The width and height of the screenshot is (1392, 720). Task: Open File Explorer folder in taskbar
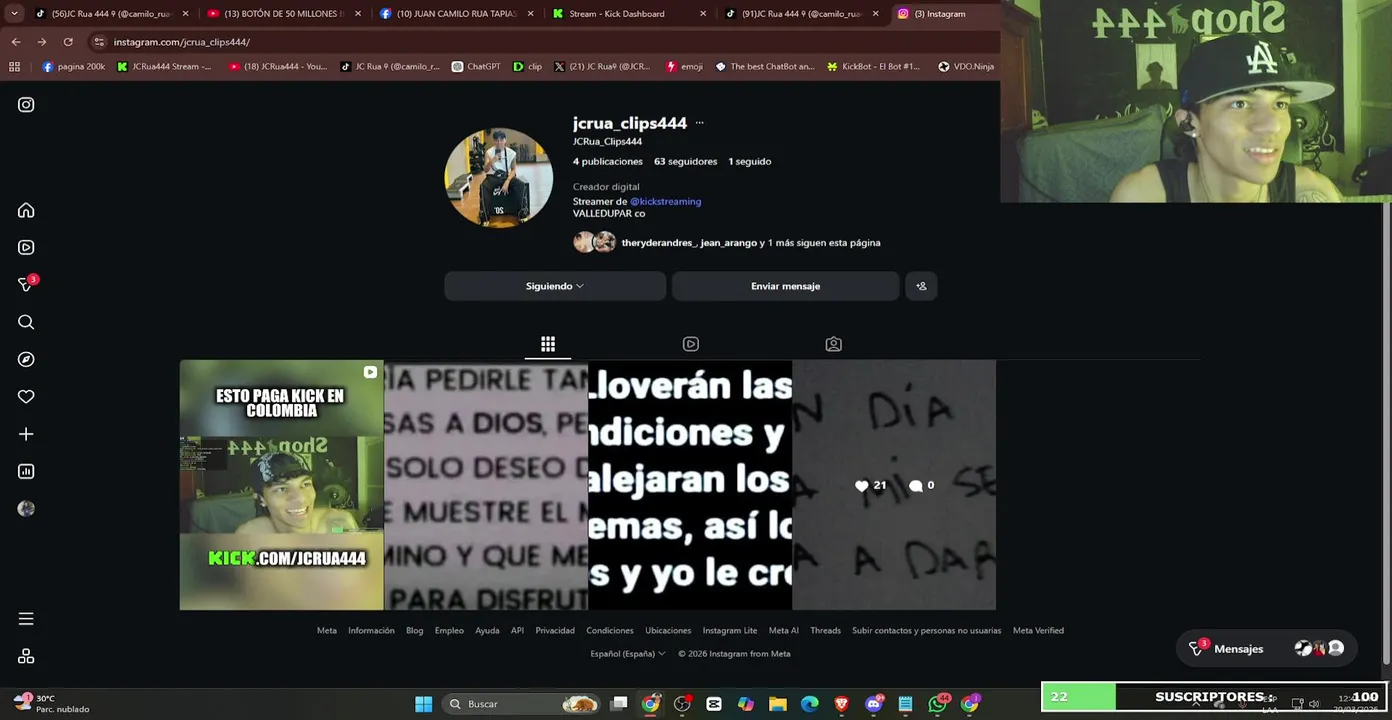click(x=778, y=704)
